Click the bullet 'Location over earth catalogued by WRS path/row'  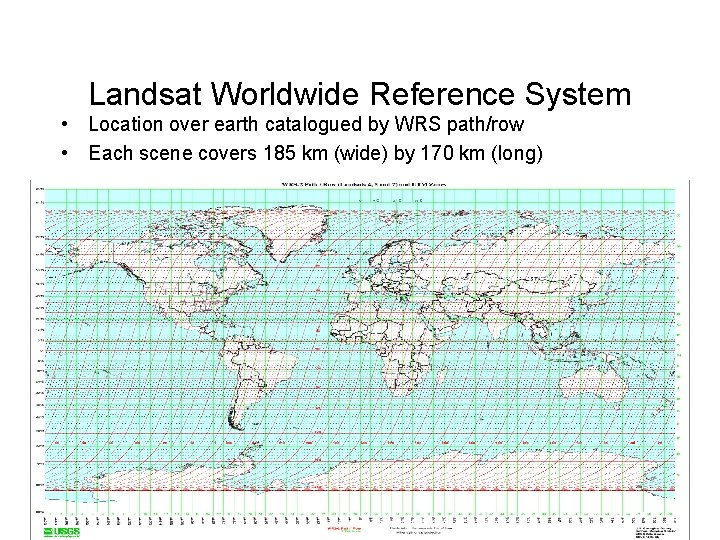point(306,124)
